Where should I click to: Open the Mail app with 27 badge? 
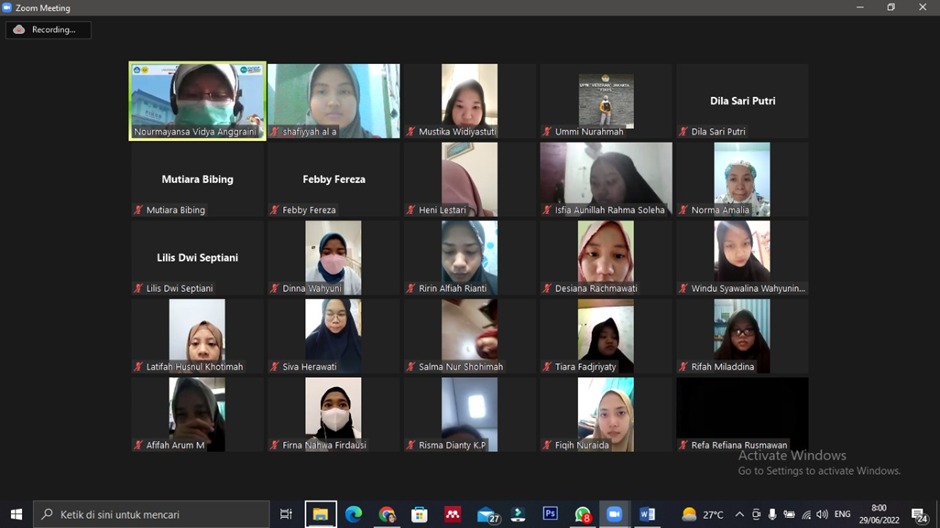coord(487,514)
